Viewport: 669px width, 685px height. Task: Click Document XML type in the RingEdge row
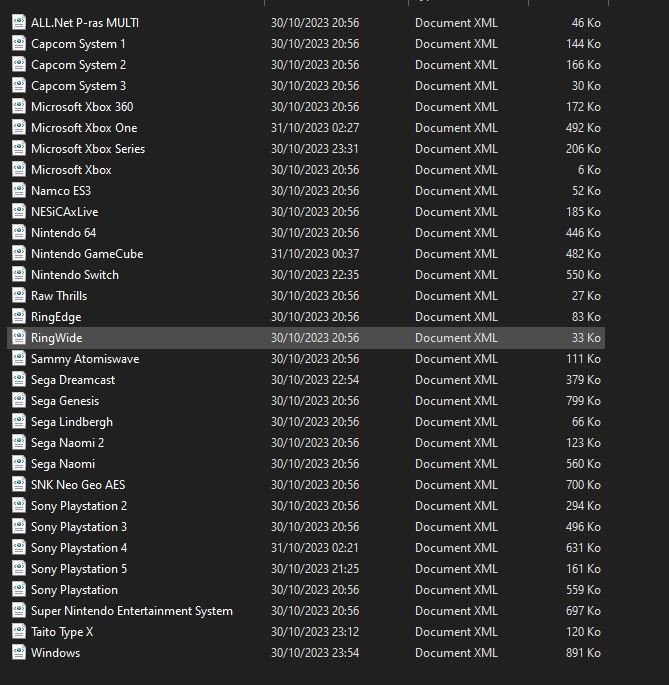[x=456, y=317]
